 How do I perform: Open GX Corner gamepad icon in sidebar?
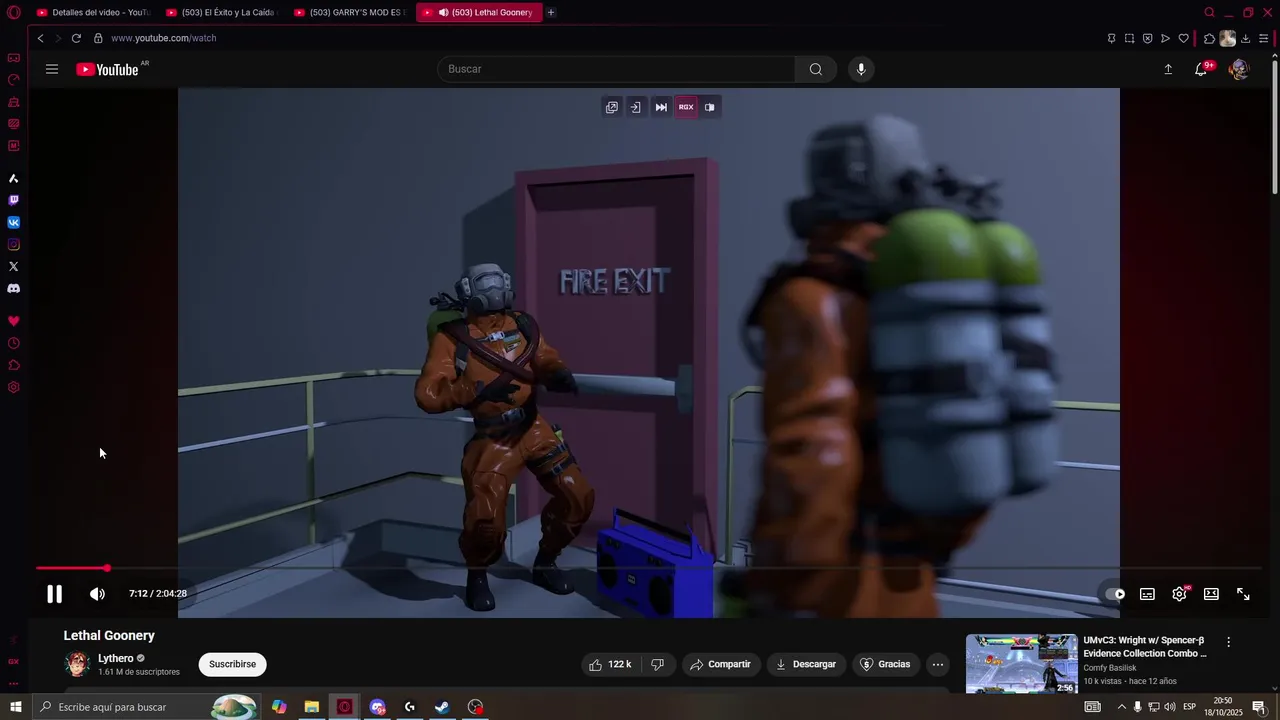[x=14, y=58]
